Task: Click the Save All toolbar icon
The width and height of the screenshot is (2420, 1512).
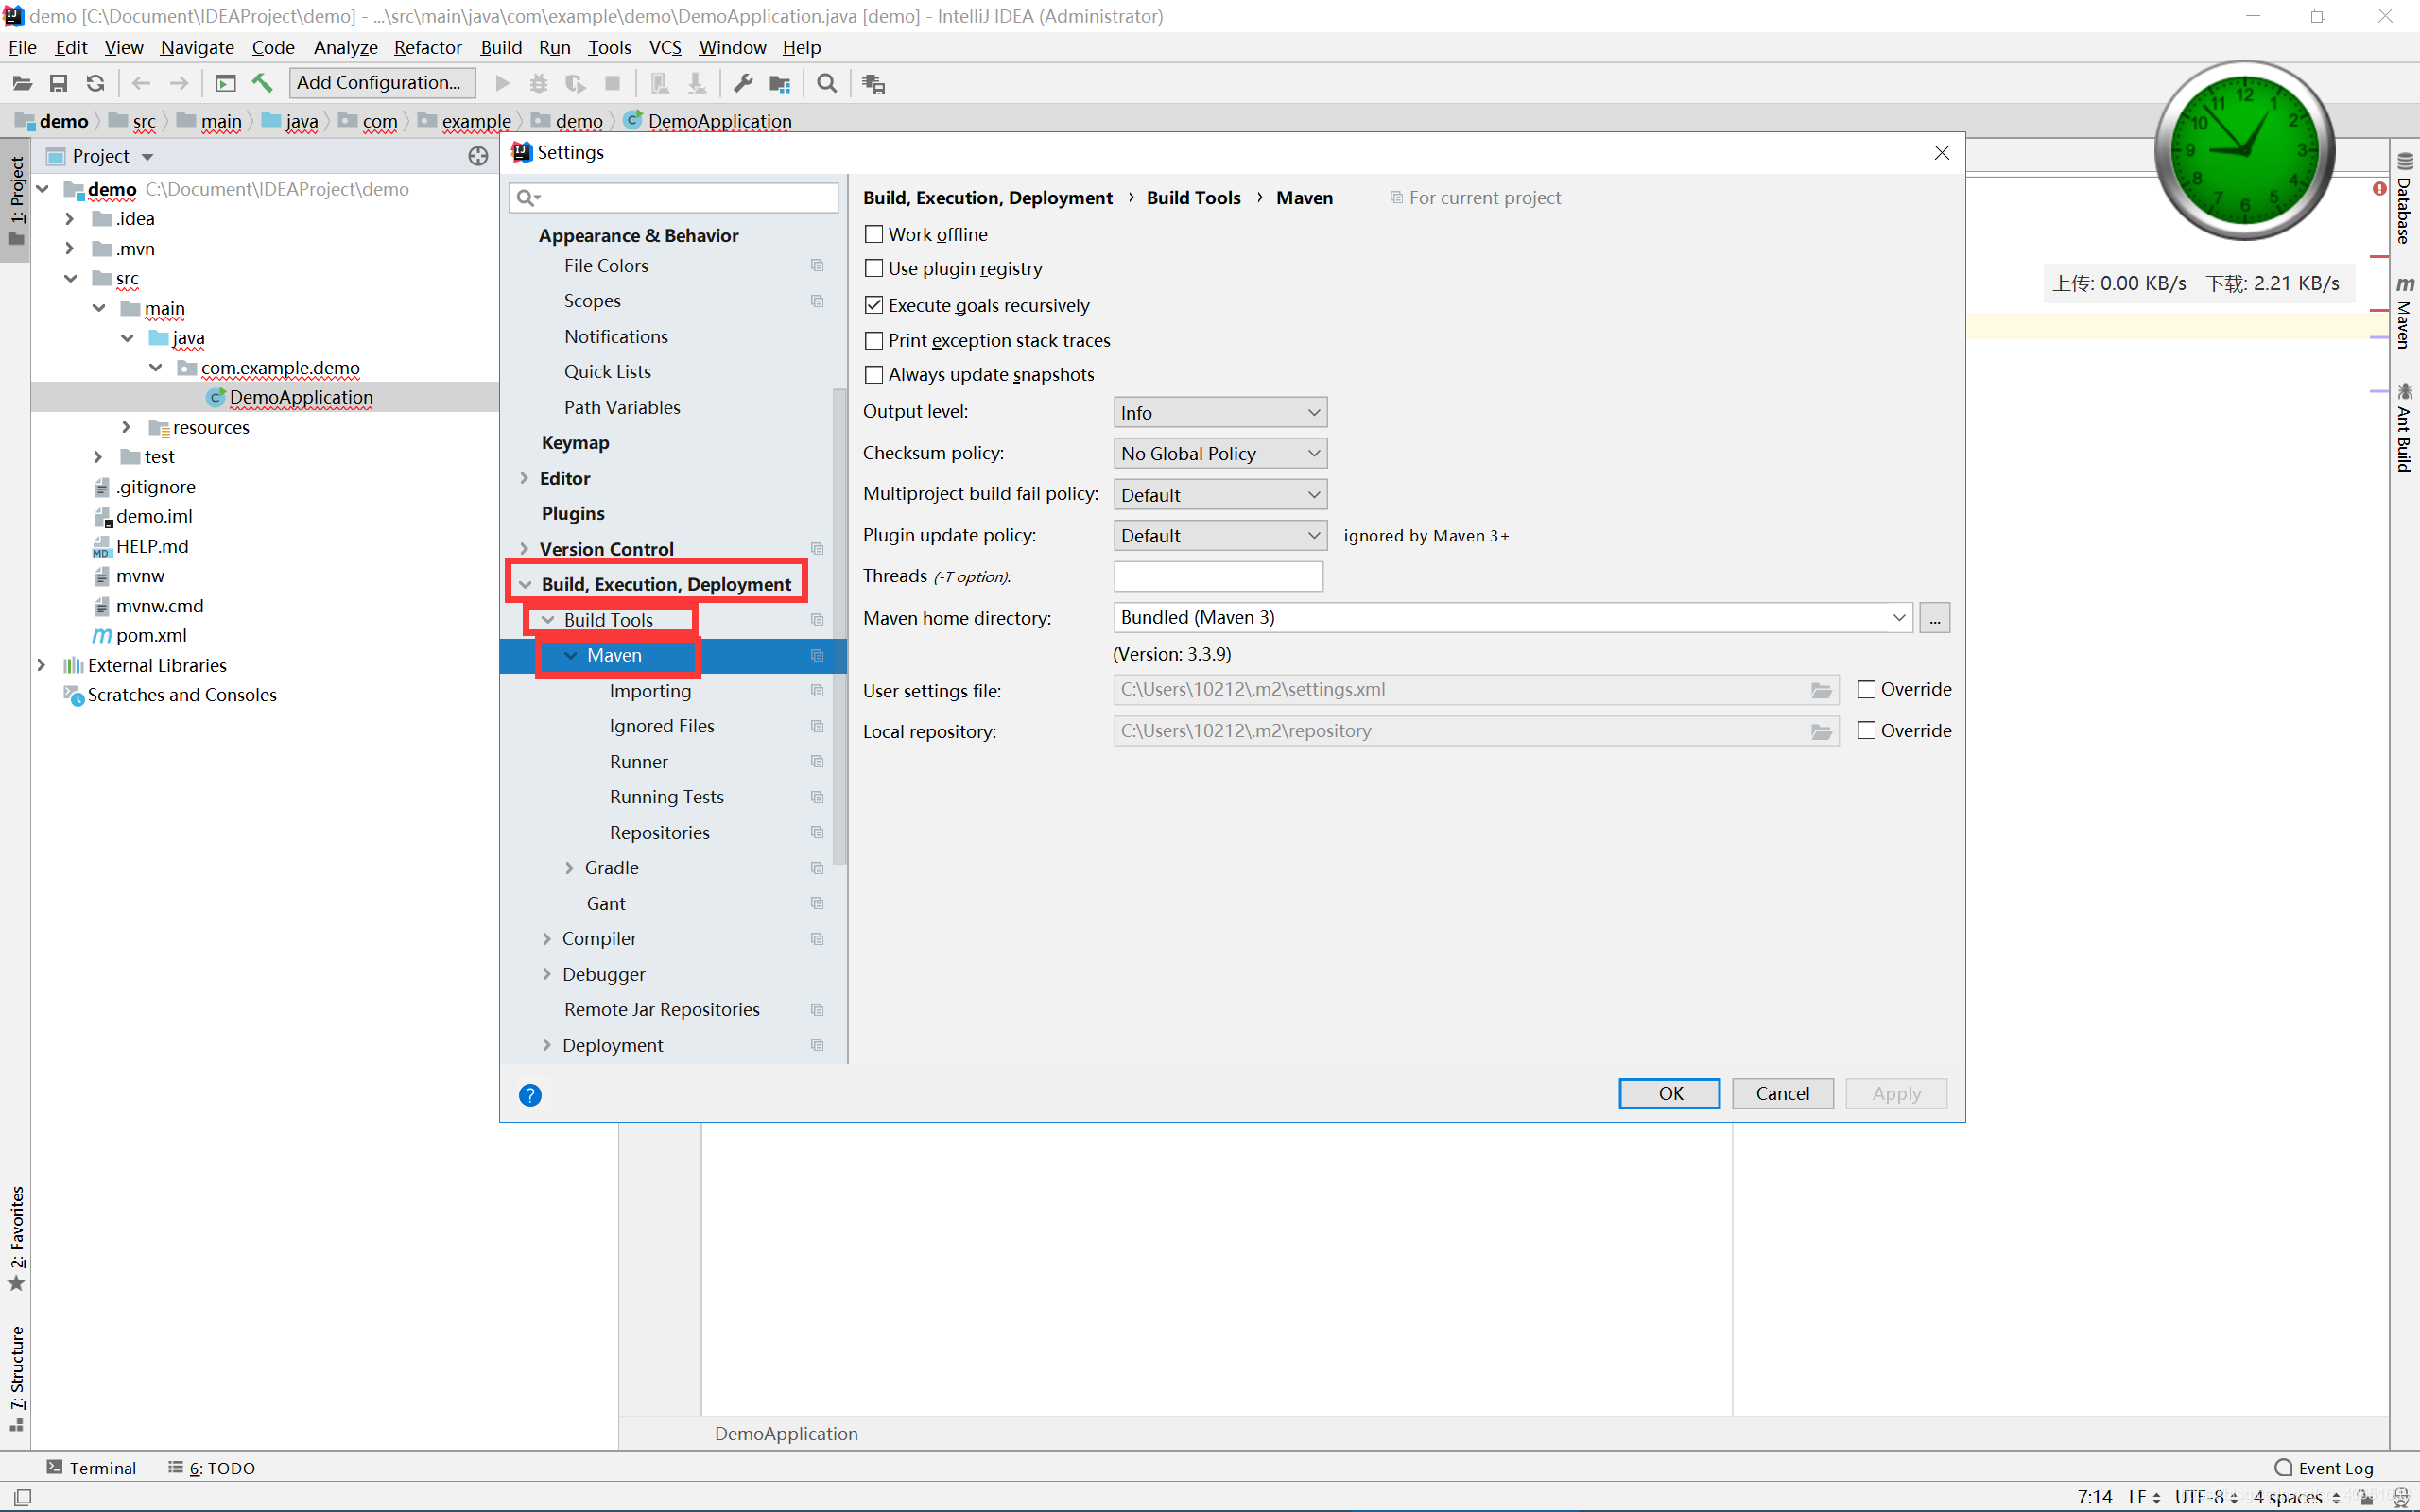Action: tap(59, 83)
